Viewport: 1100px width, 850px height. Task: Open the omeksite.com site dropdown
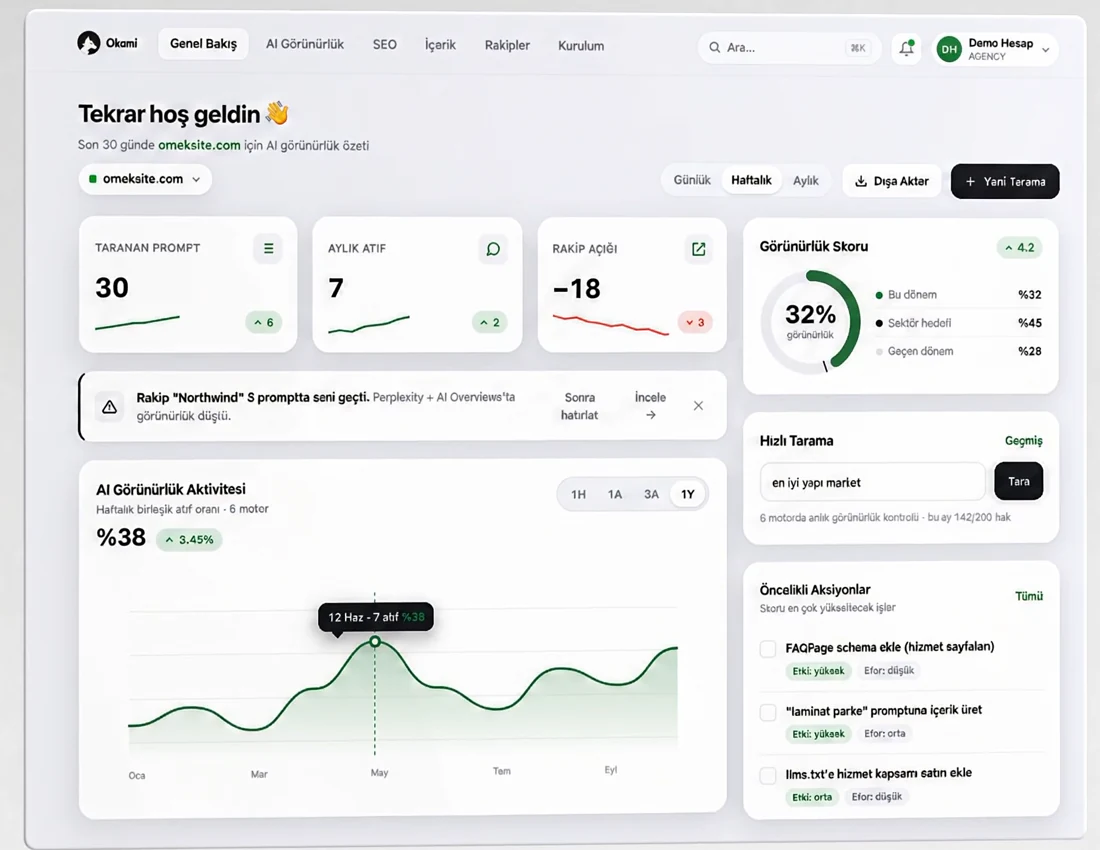point(145,179)
